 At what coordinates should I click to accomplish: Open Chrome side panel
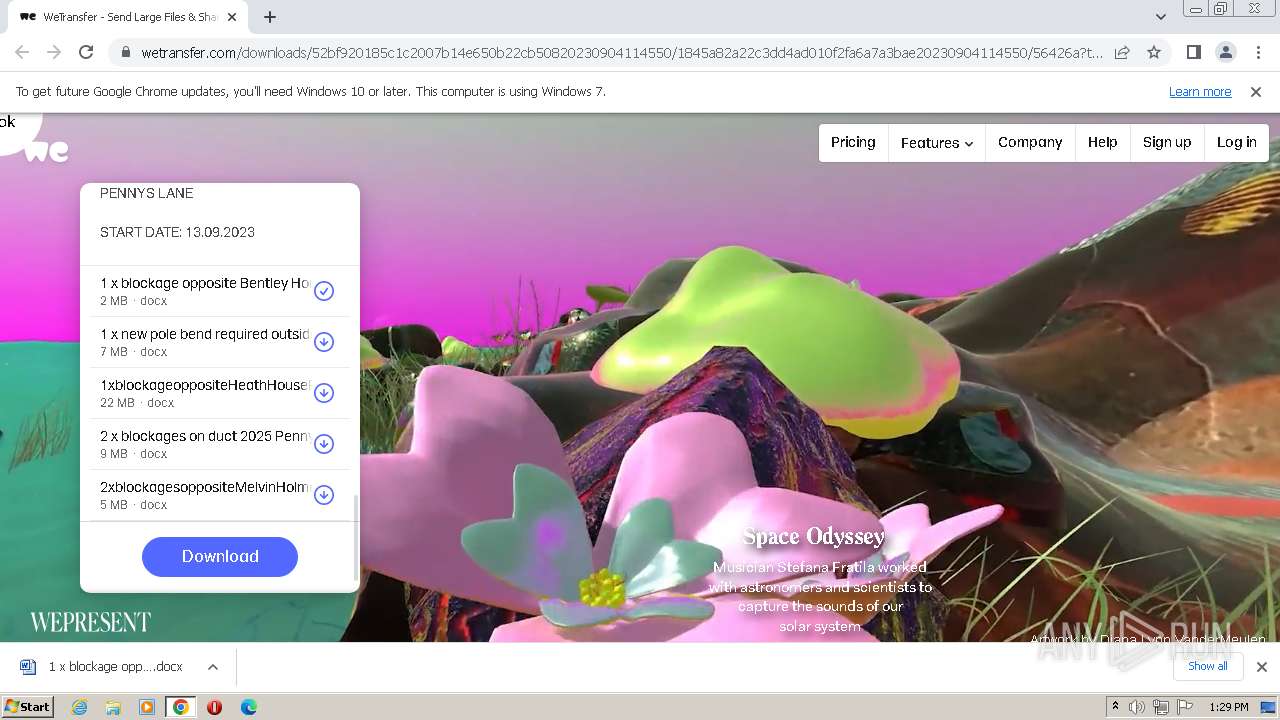(1193, 52)
